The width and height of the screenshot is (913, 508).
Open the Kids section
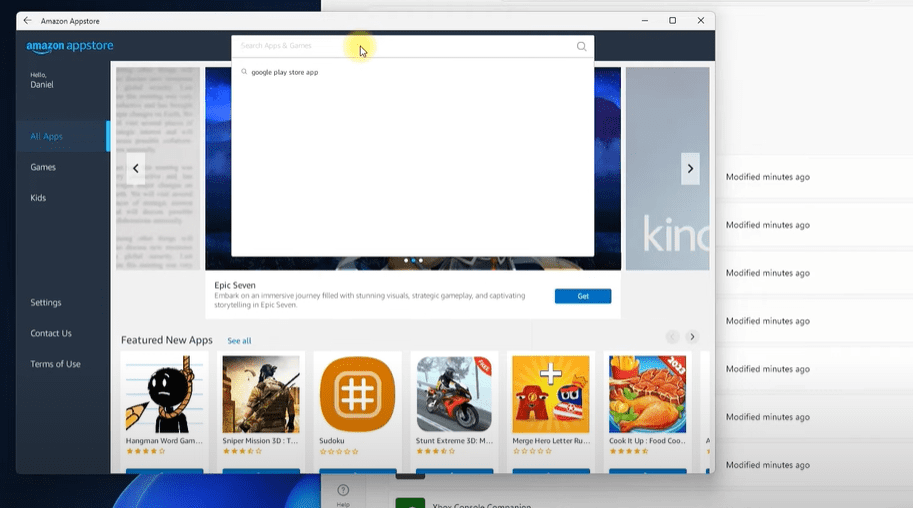click(x=38, y=198)
